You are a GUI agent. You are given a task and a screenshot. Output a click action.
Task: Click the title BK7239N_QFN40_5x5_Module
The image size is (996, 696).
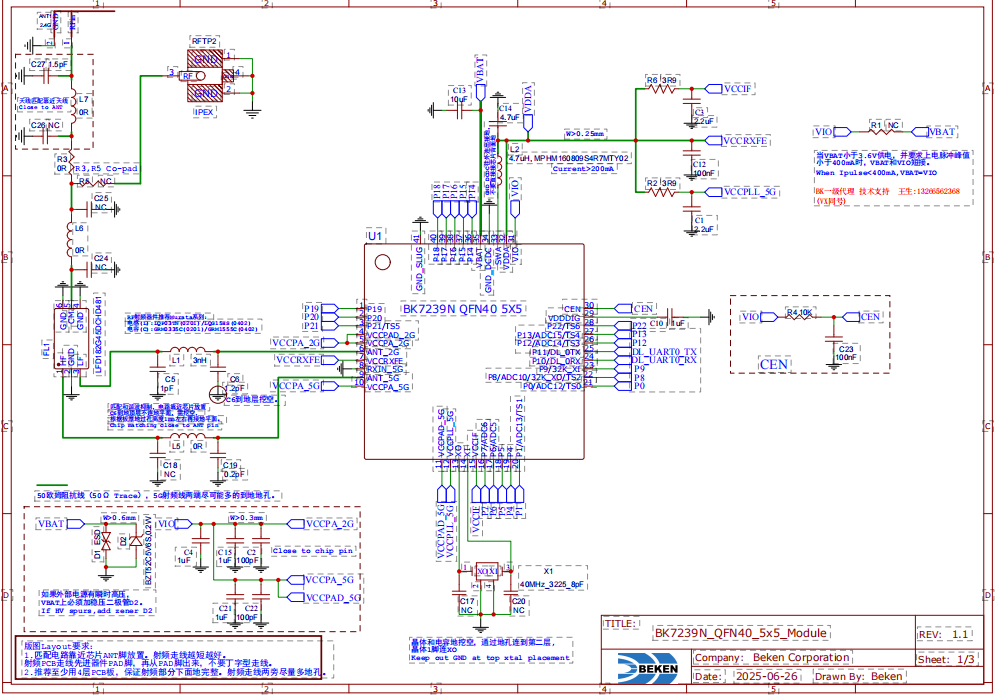(x=741, y=633)
